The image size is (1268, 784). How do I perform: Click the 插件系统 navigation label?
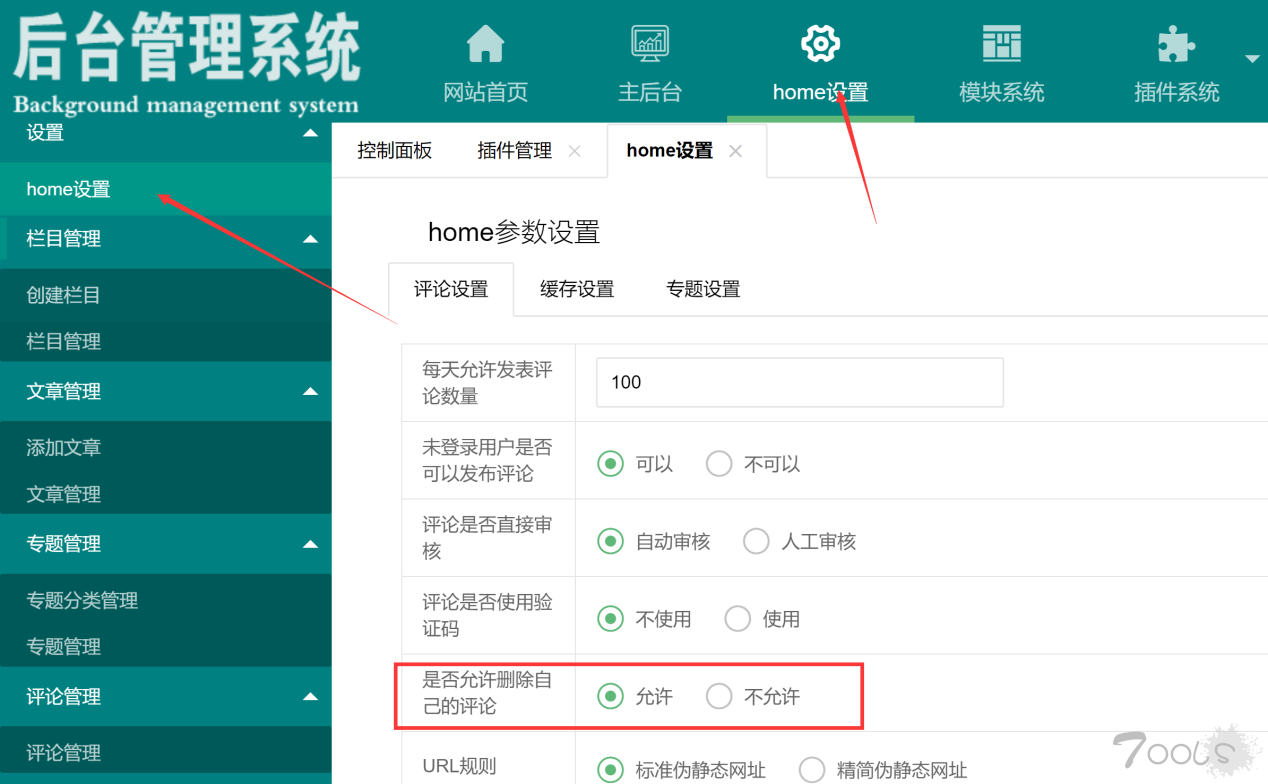pos(1176,93)
